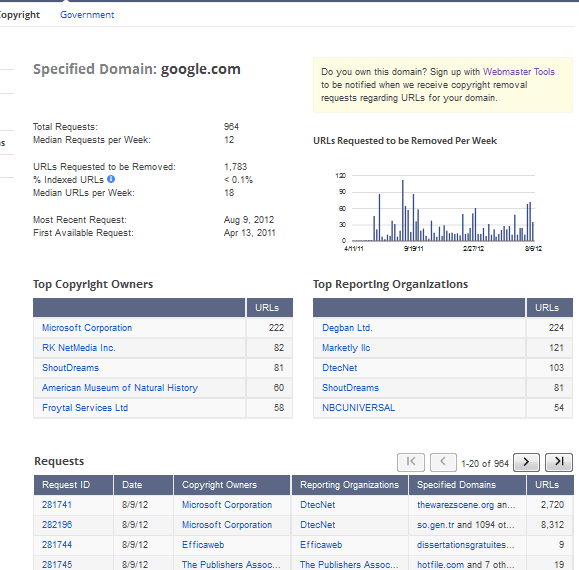This screenshot has height=570, width=579.
Task: Open Froytal Services Ltd link
Action: pos(85,408)
